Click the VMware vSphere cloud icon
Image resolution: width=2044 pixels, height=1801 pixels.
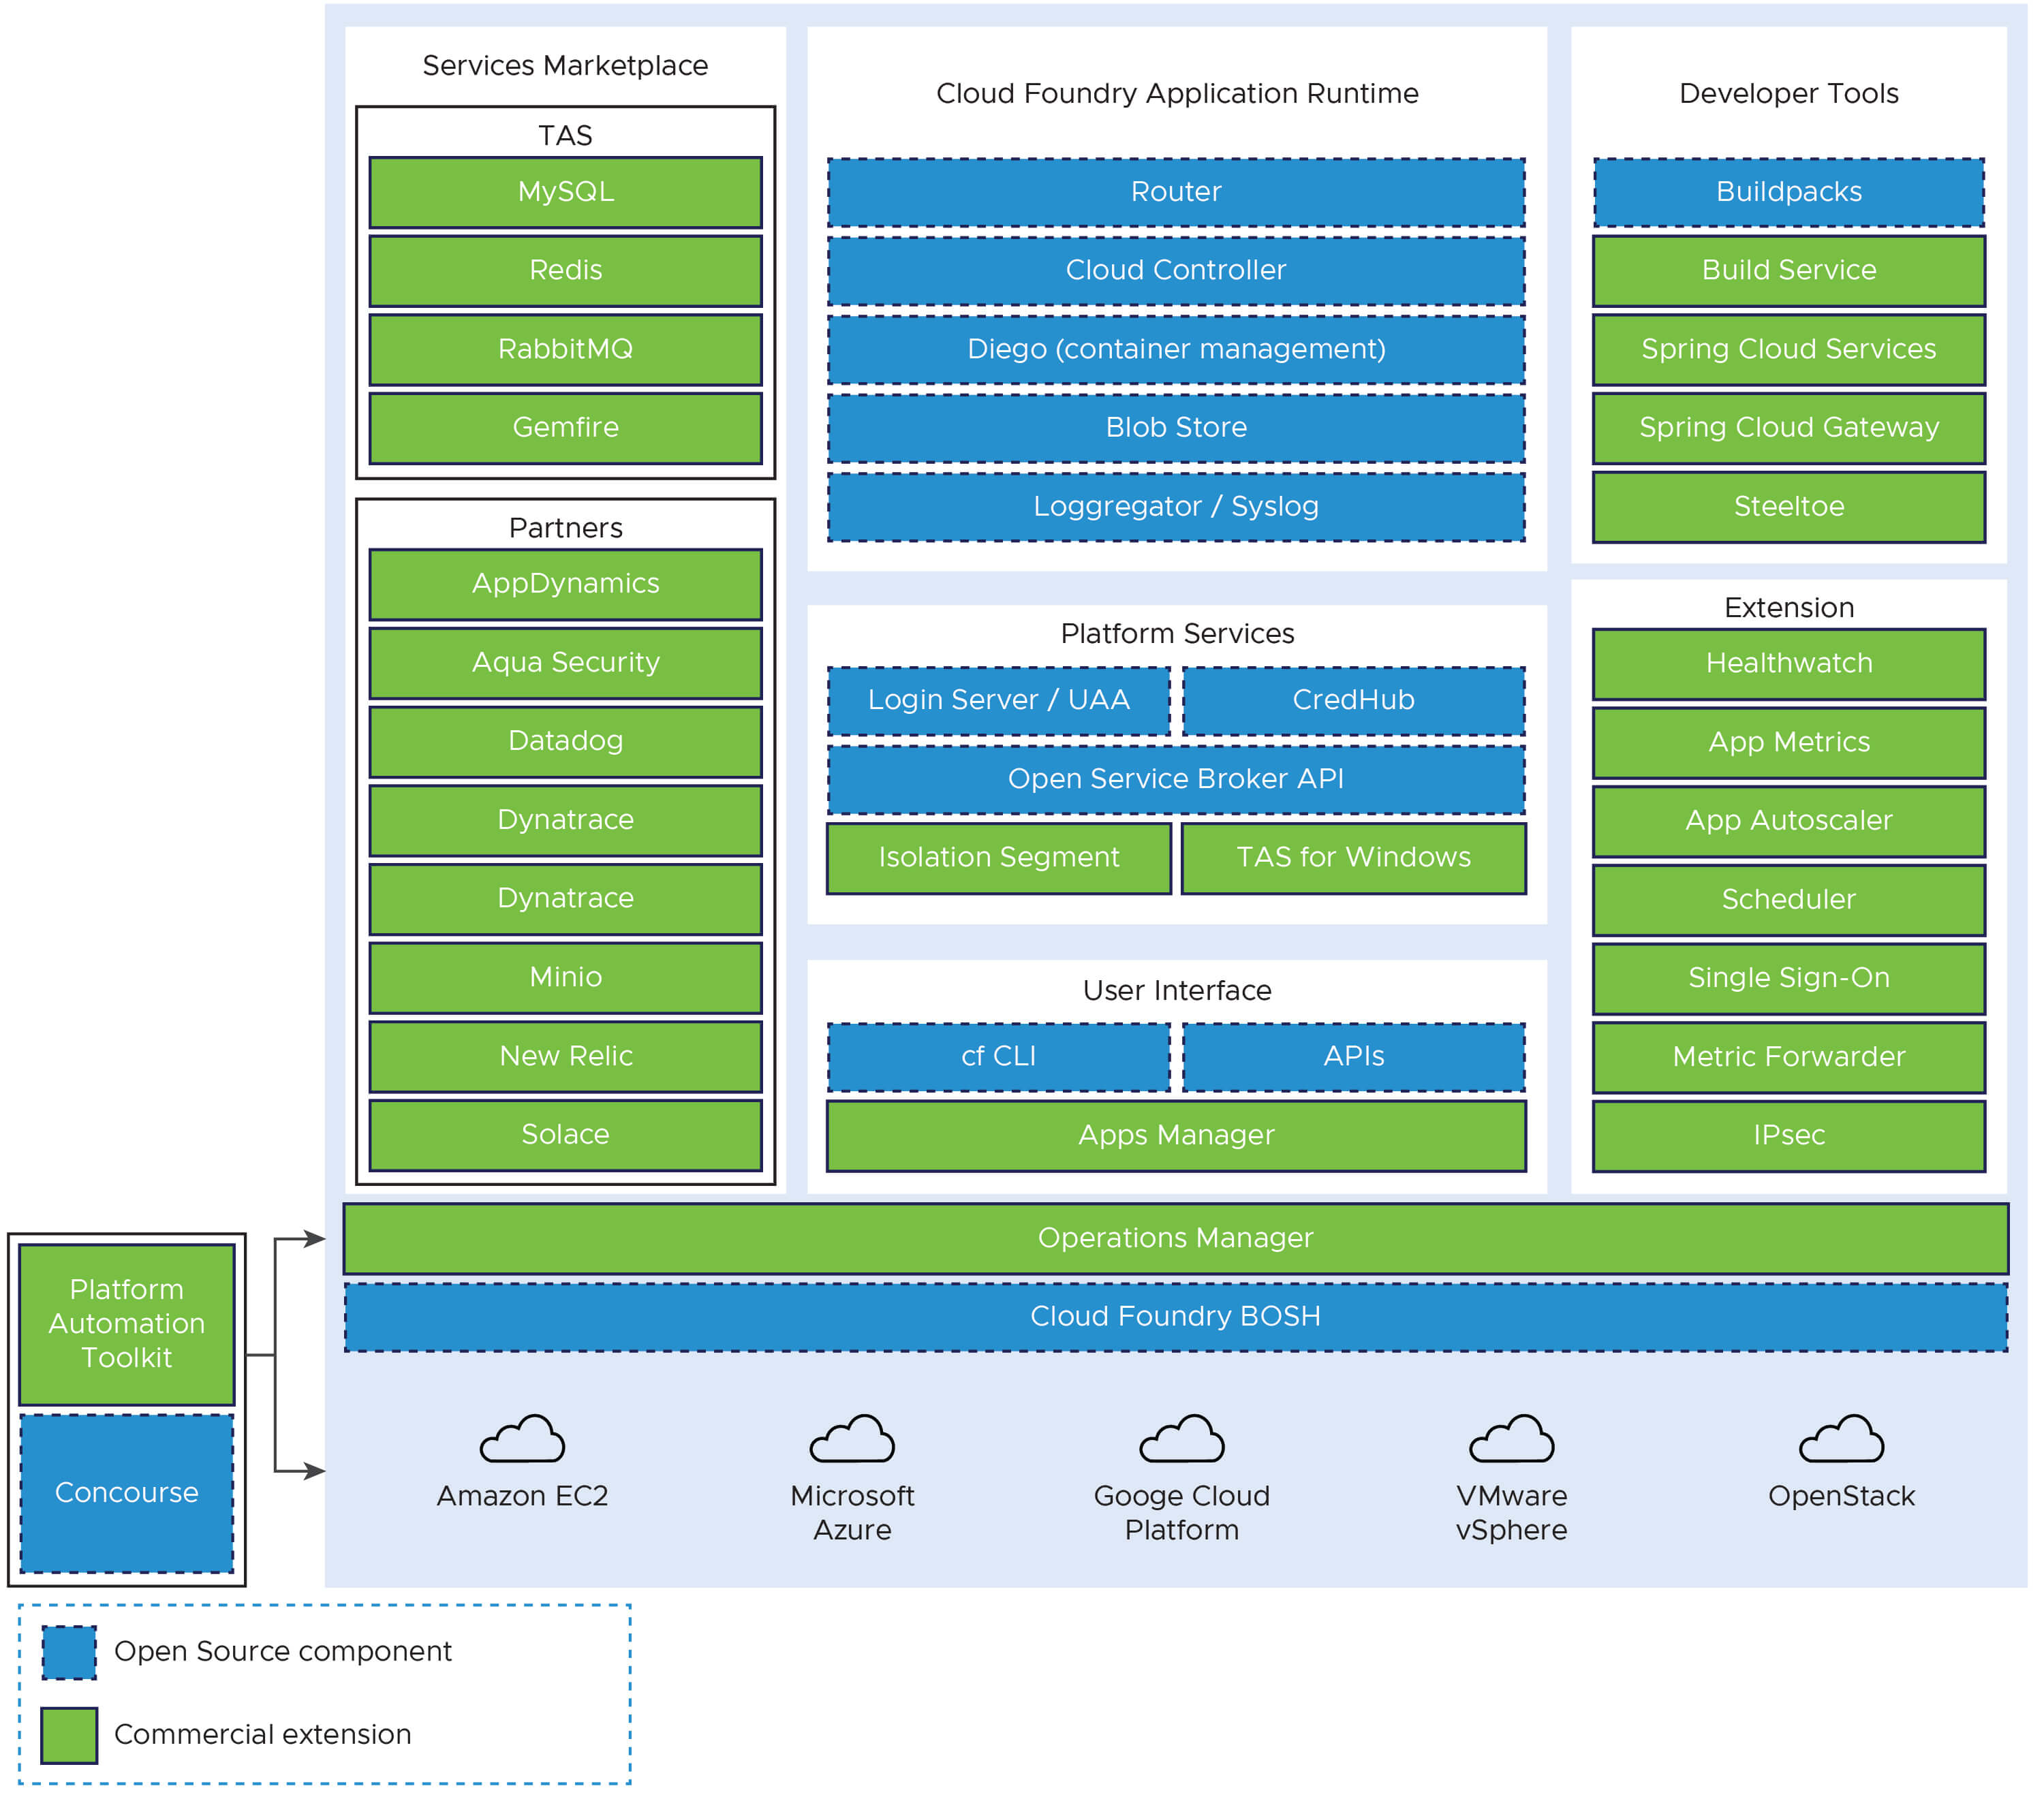click(1511, 1439)
